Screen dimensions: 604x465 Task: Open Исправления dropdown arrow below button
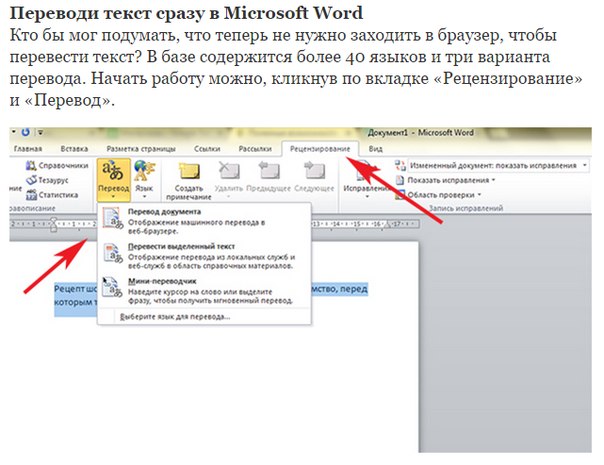pos(367,196)
